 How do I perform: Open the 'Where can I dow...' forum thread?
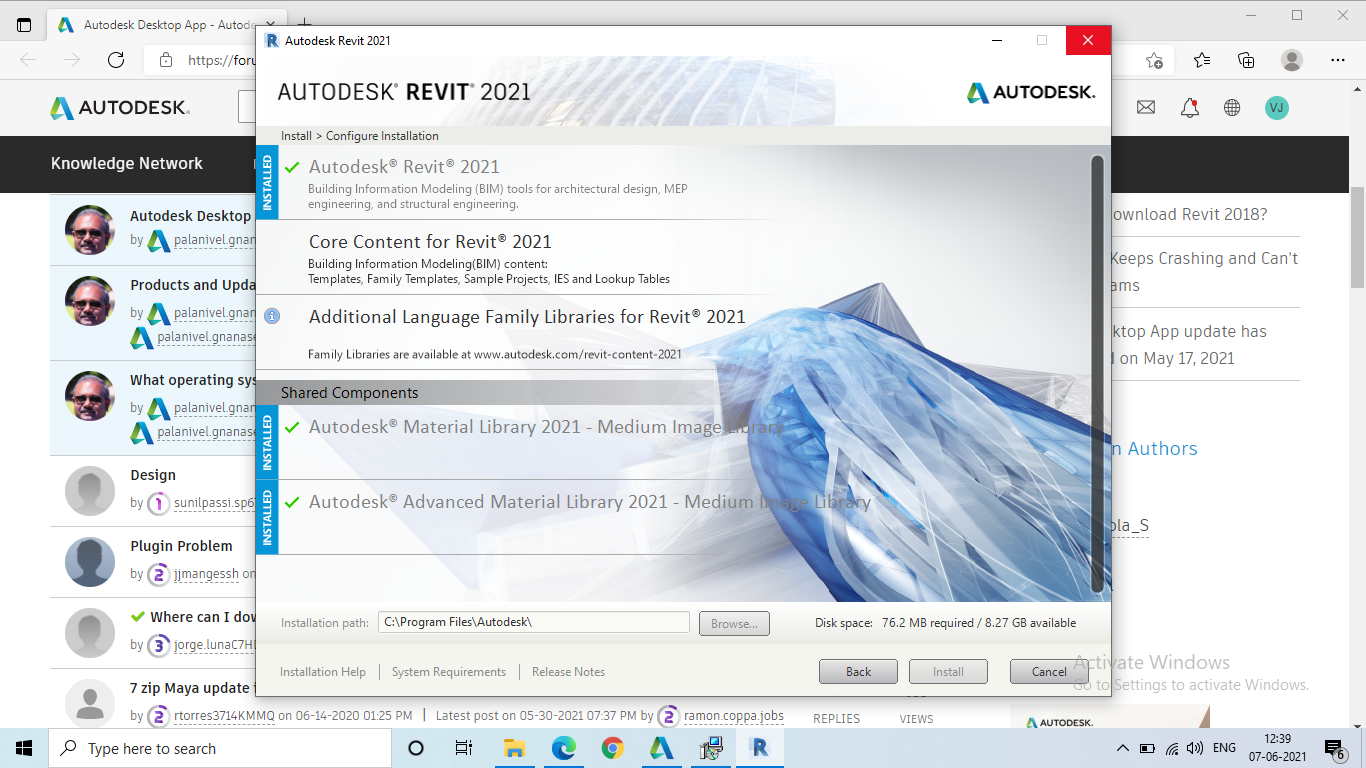(203, 617)
